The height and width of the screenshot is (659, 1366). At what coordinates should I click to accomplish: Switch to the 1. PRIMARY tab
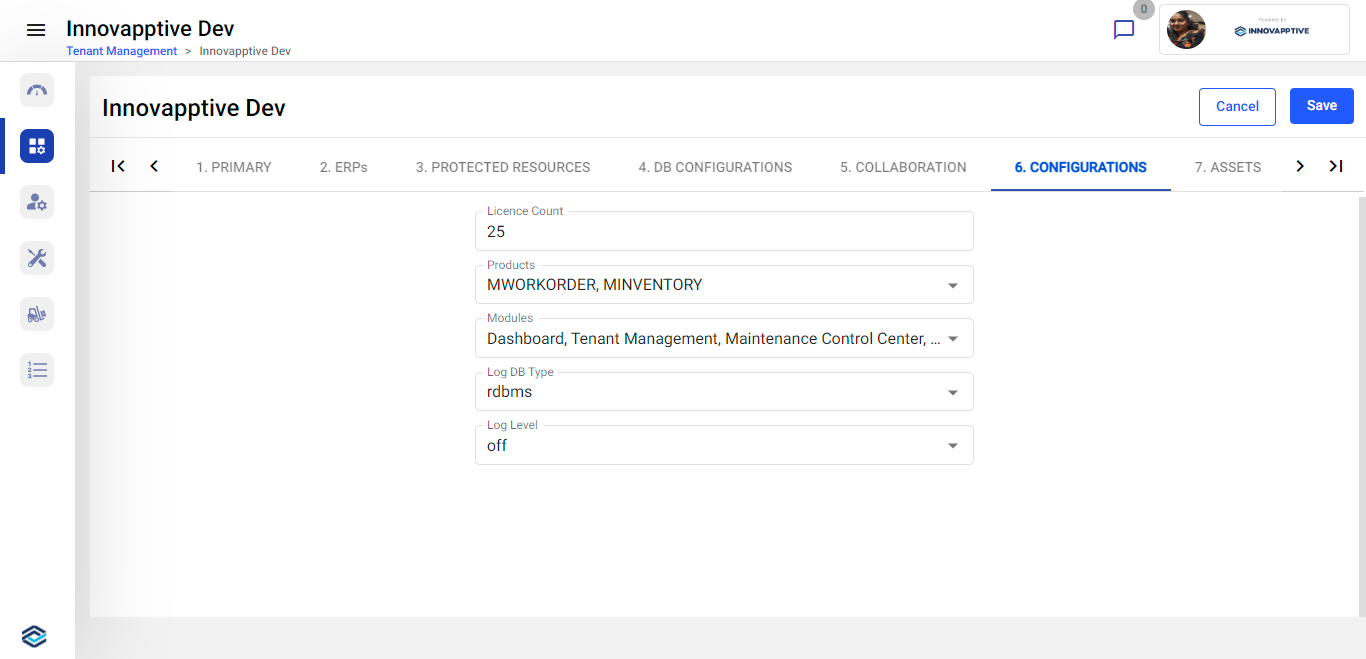[x=234, y=167]
